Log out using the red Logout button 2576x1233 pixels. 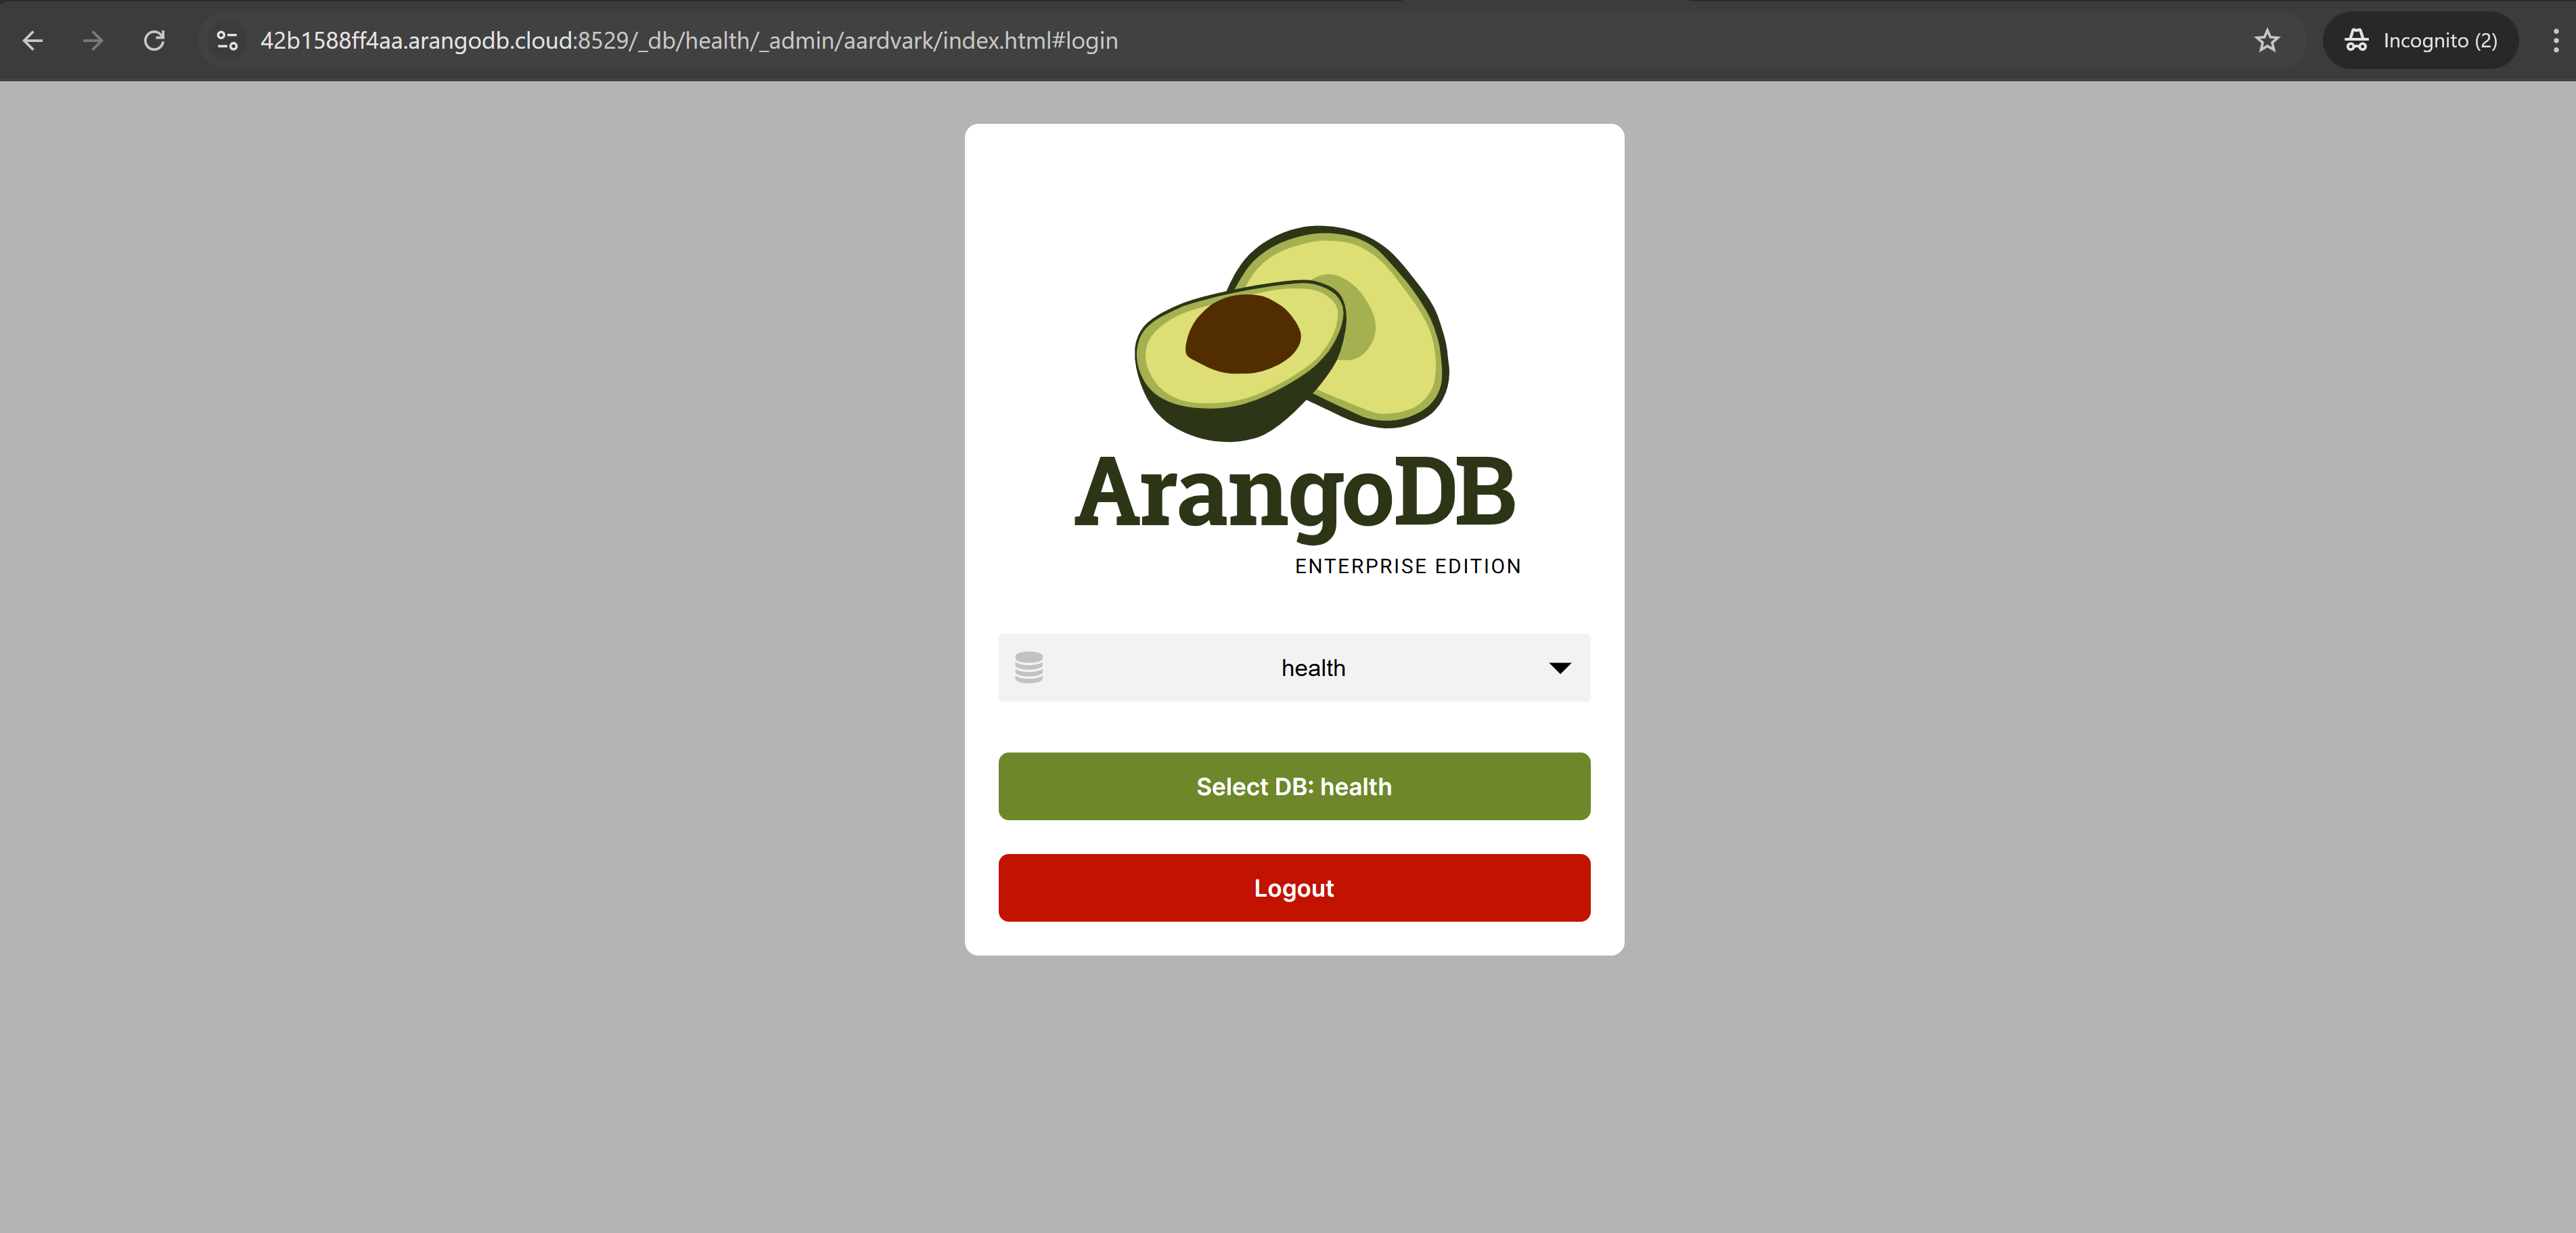1293,888
